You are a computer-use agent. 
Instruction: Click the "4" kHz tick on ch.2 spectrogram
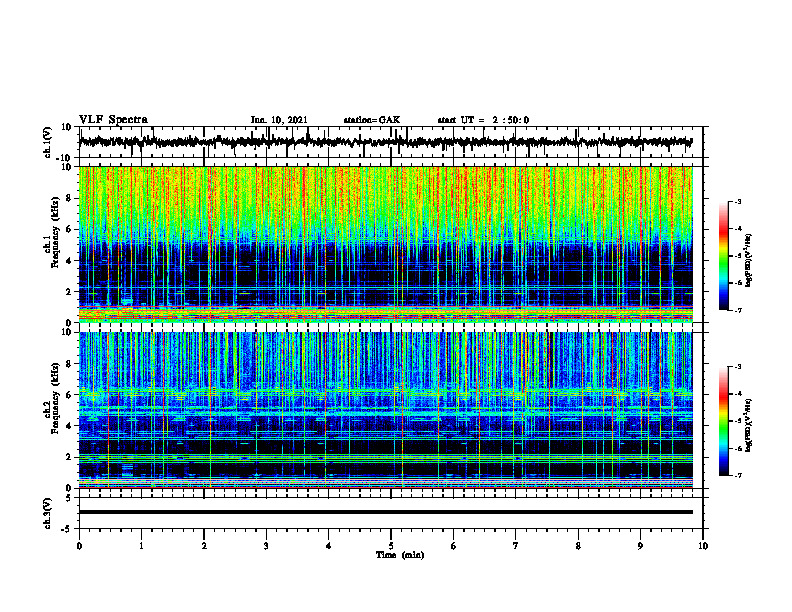click(70, 426)
